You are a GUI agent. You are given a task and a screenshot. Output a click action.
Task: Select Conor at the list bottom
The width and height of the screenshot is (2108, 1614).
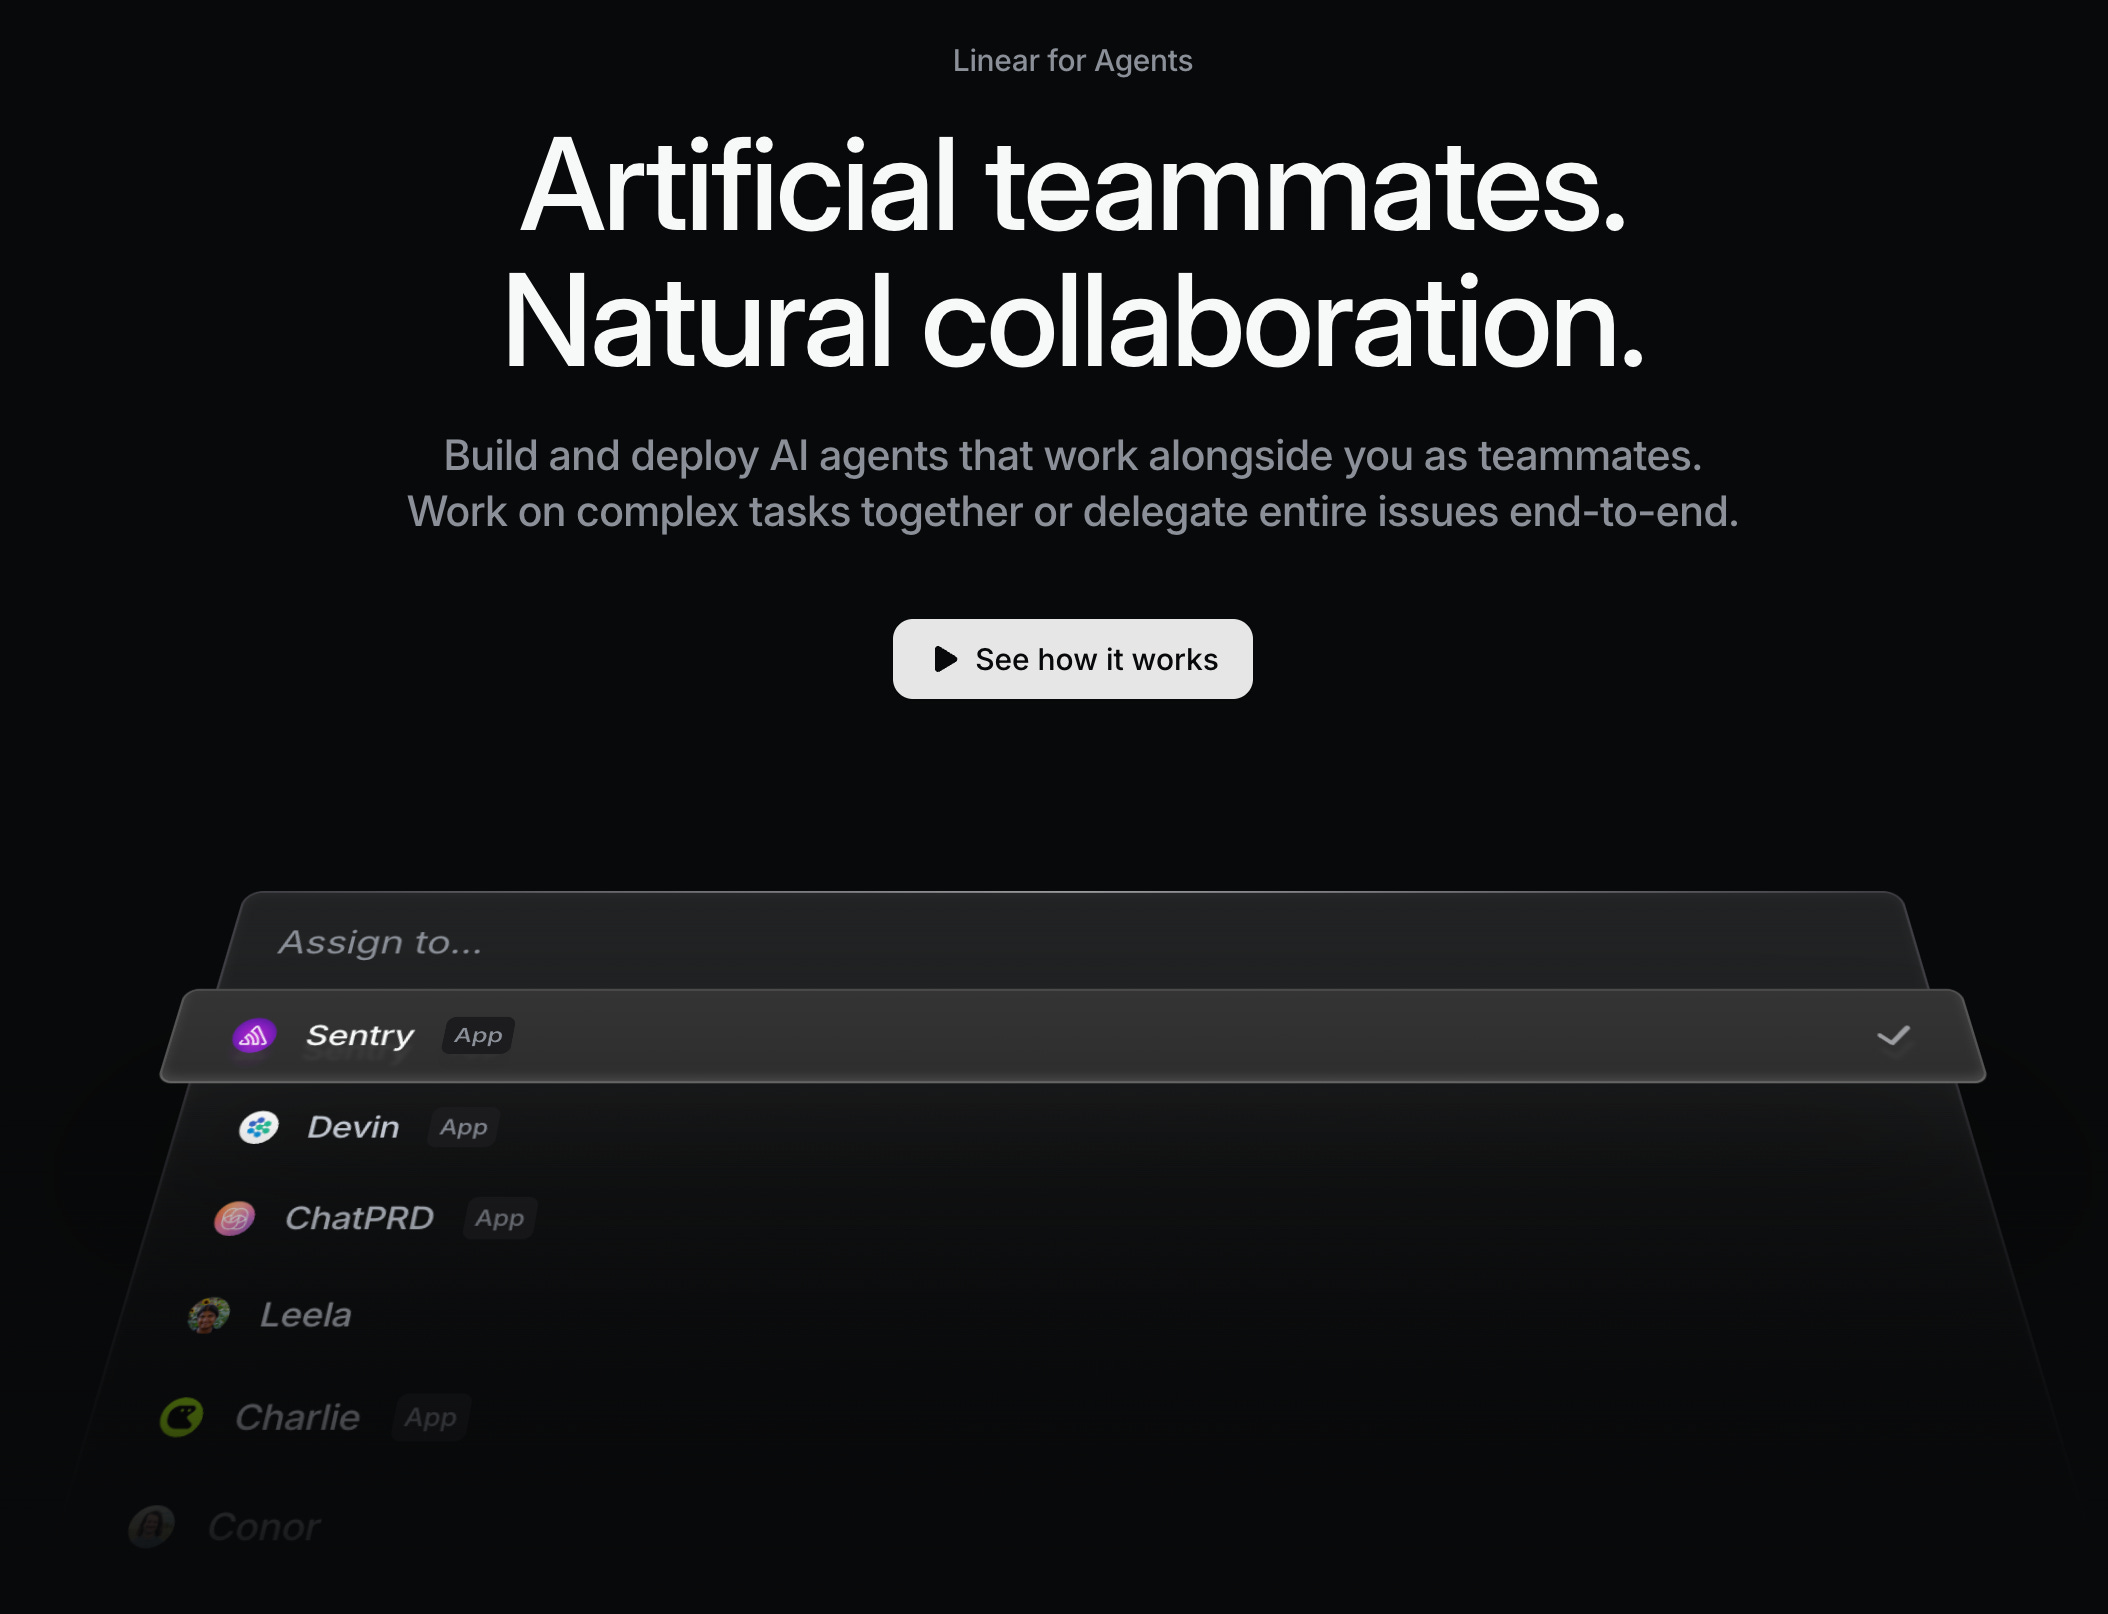pos(264,1528)
